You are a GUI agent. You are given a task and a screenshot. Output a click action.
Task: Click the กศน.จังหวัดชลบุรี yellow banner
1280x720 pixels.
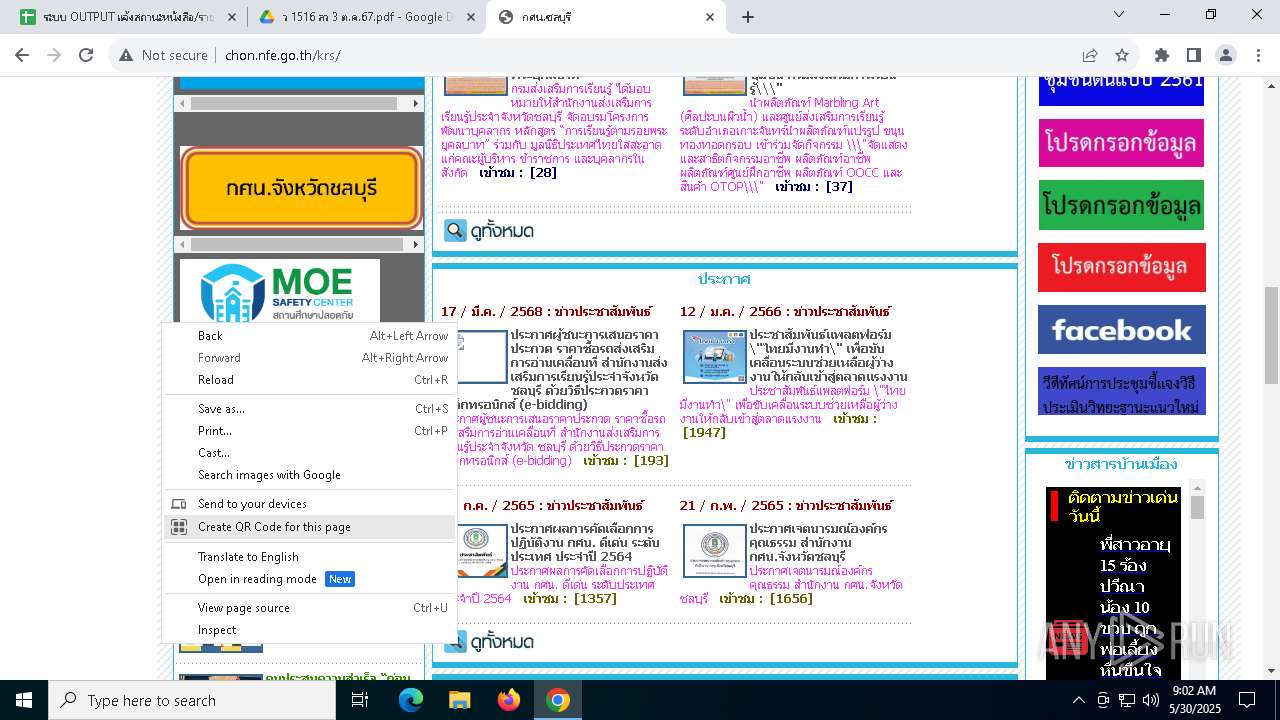(x=301, y=188)
